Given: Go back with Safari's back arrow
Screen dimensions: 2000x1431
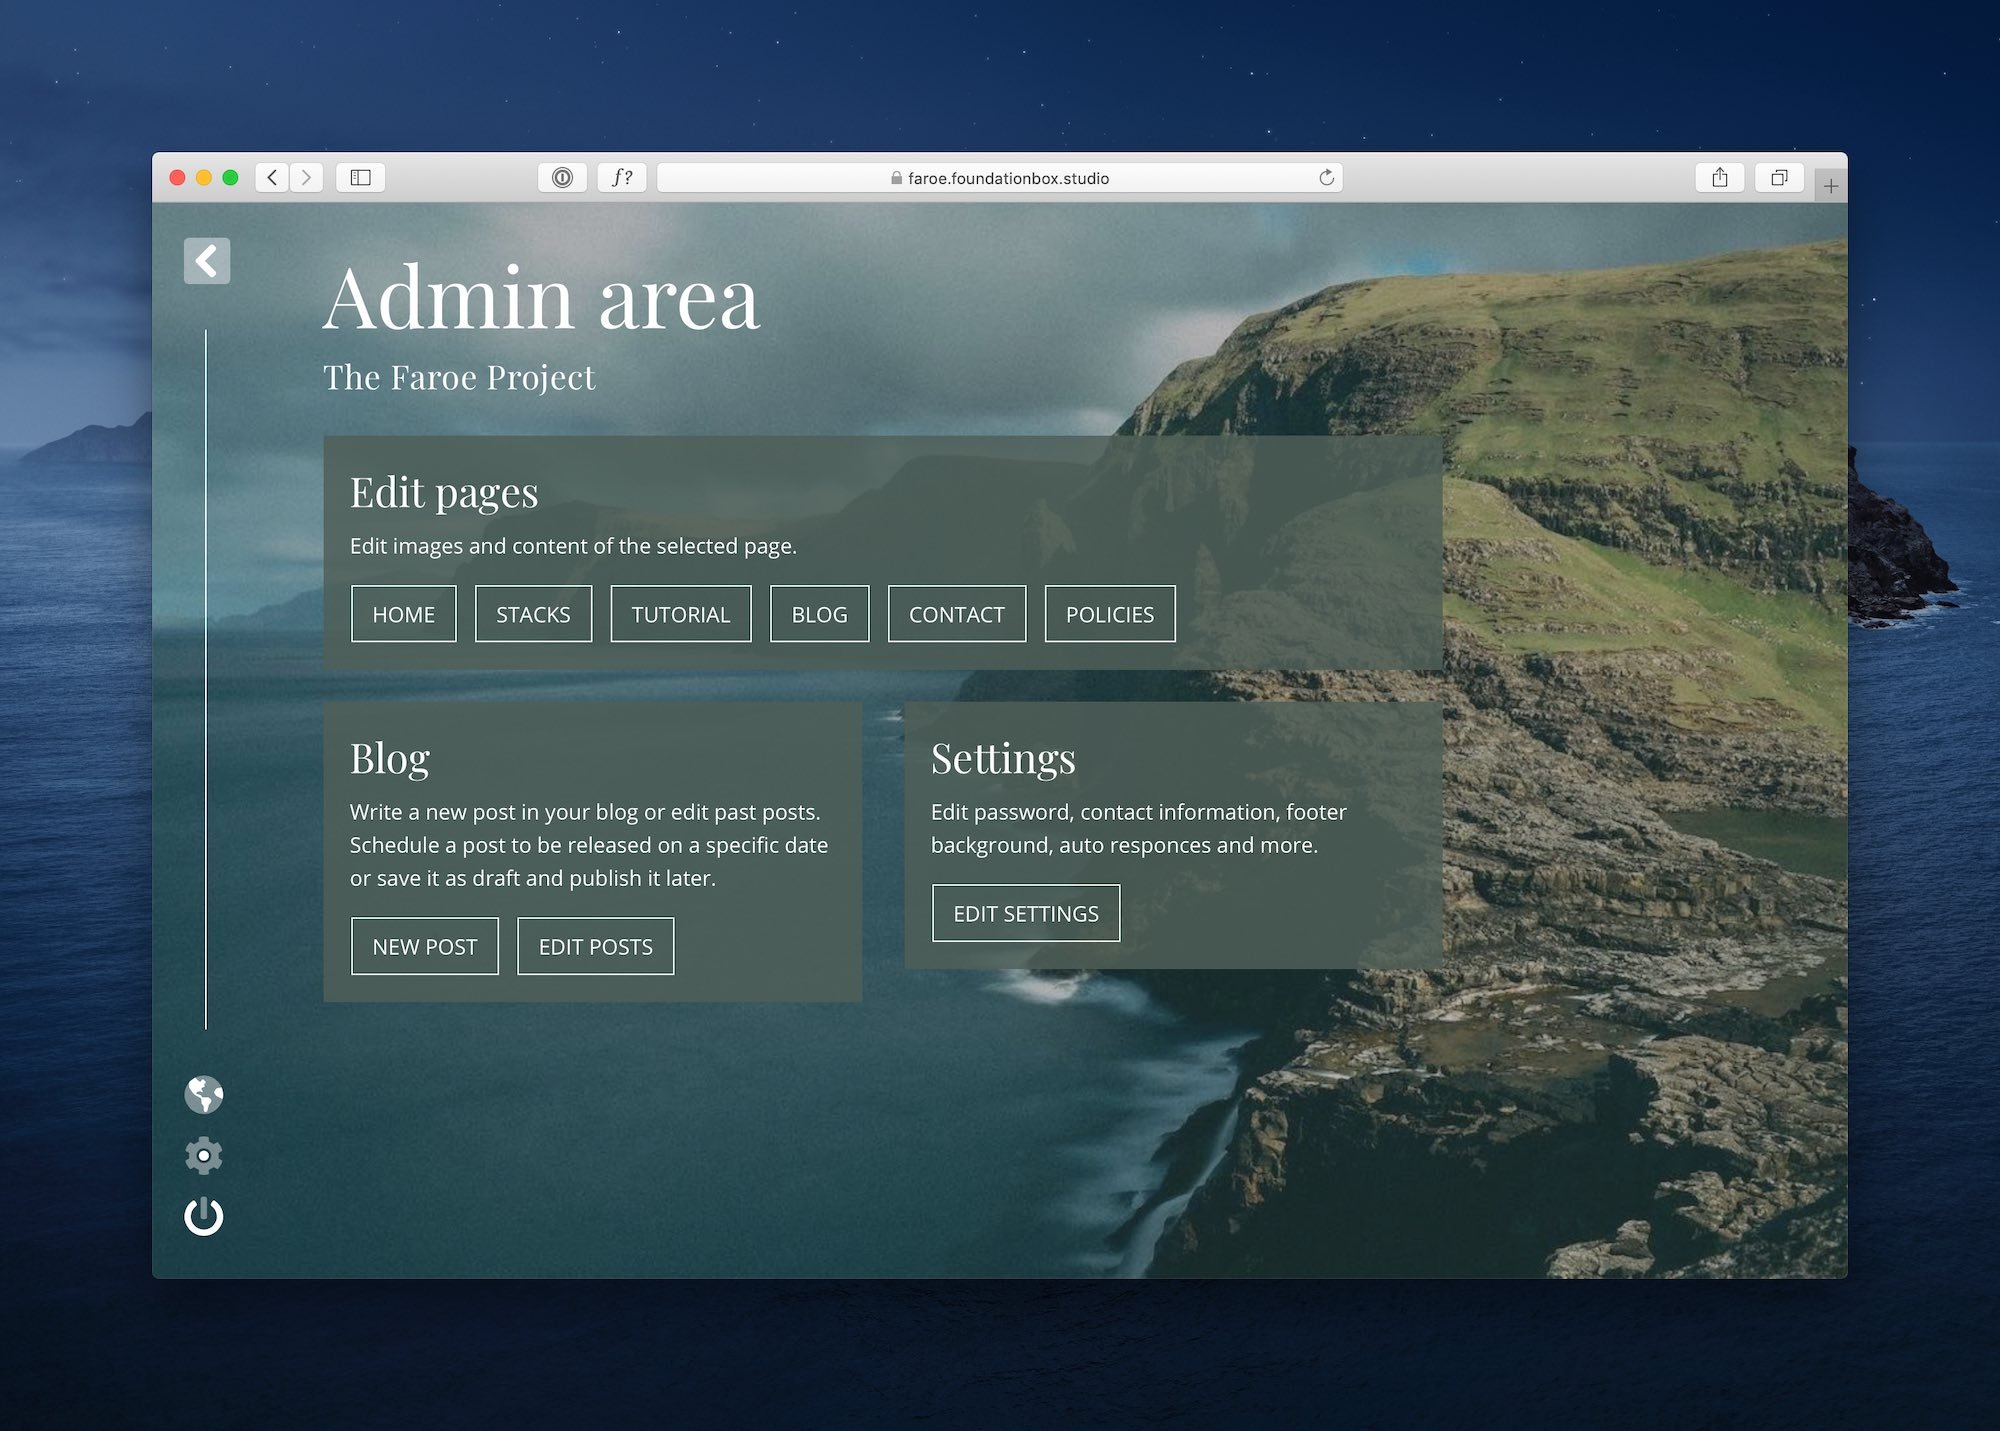Looking at the screenshot, I should [272, 178].
